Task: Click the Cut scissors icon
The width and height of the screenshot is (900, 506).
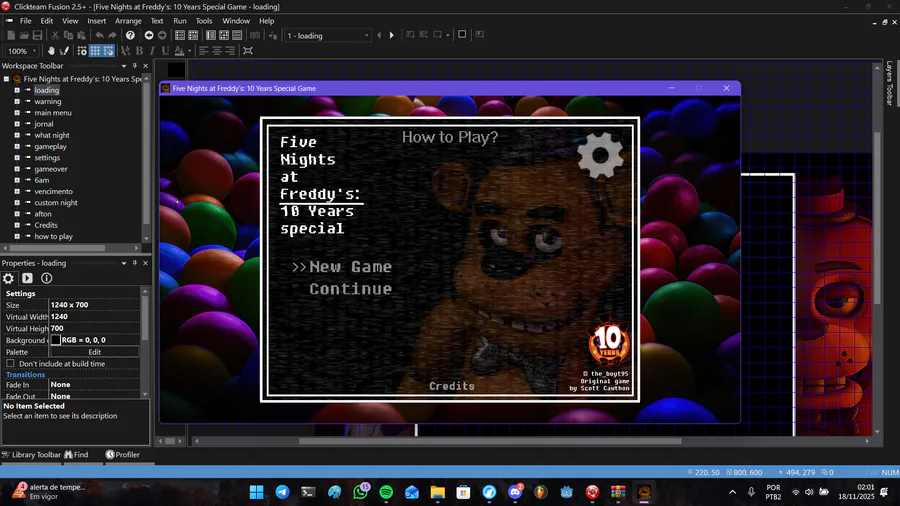Action: [x=55, y=36]
